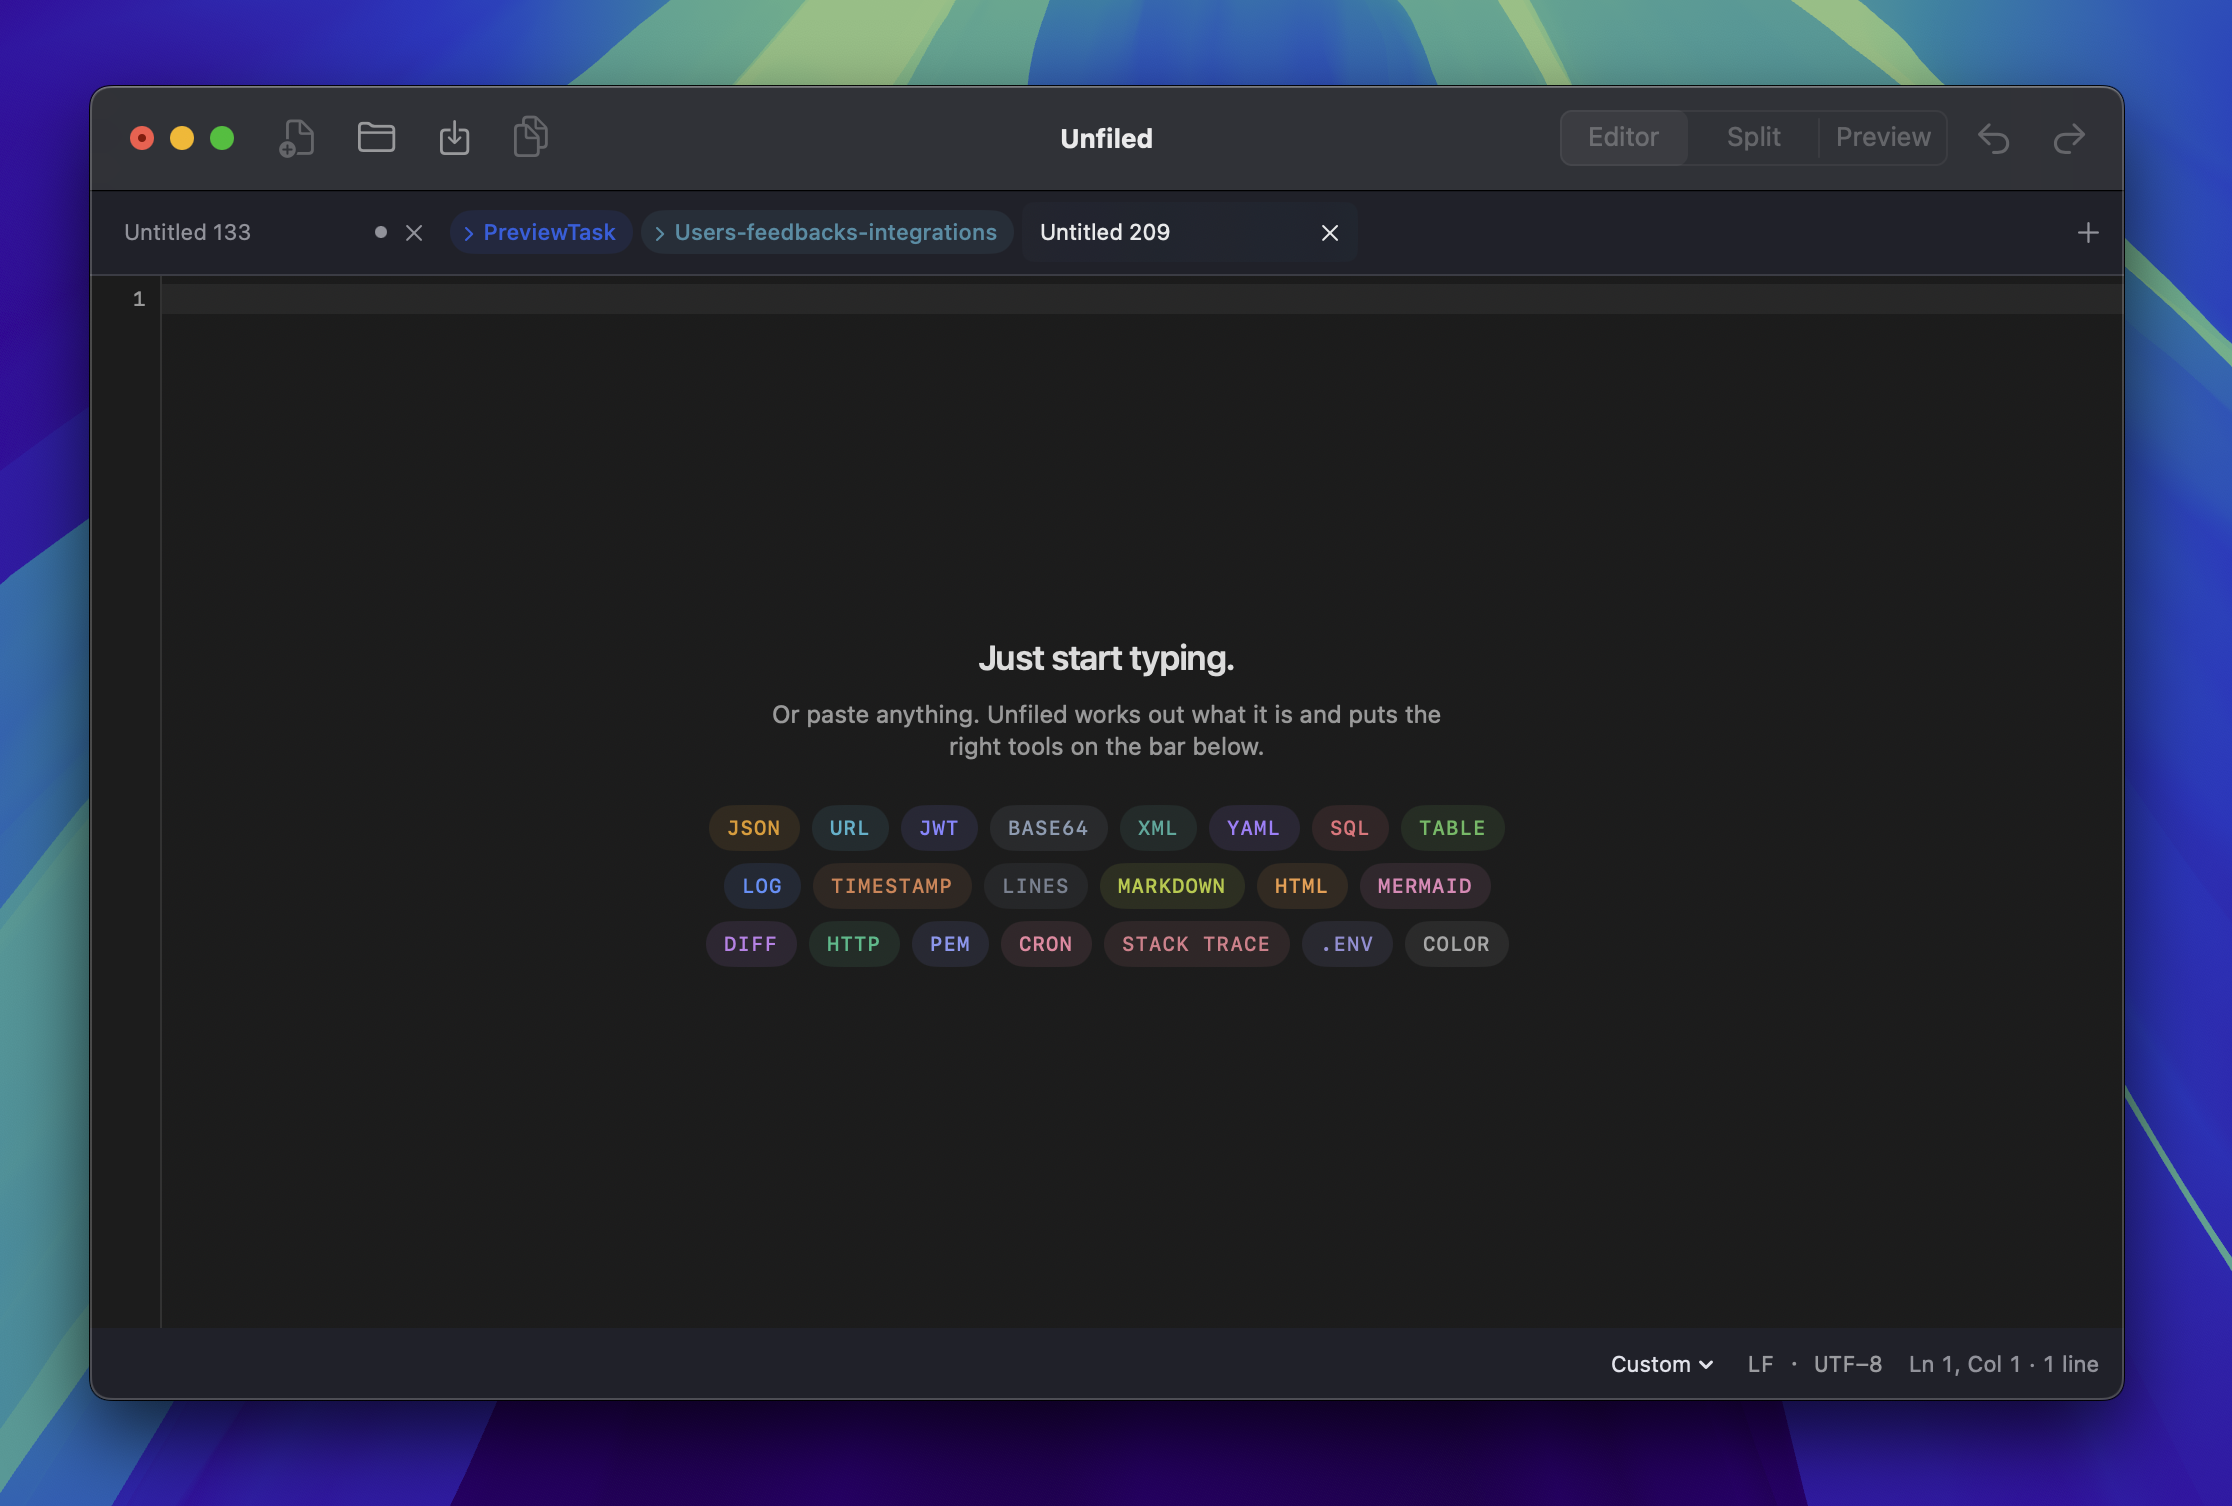The image size is (2232, 1506).
Task: Click the XML format chip
Action: pos(1158,828)
